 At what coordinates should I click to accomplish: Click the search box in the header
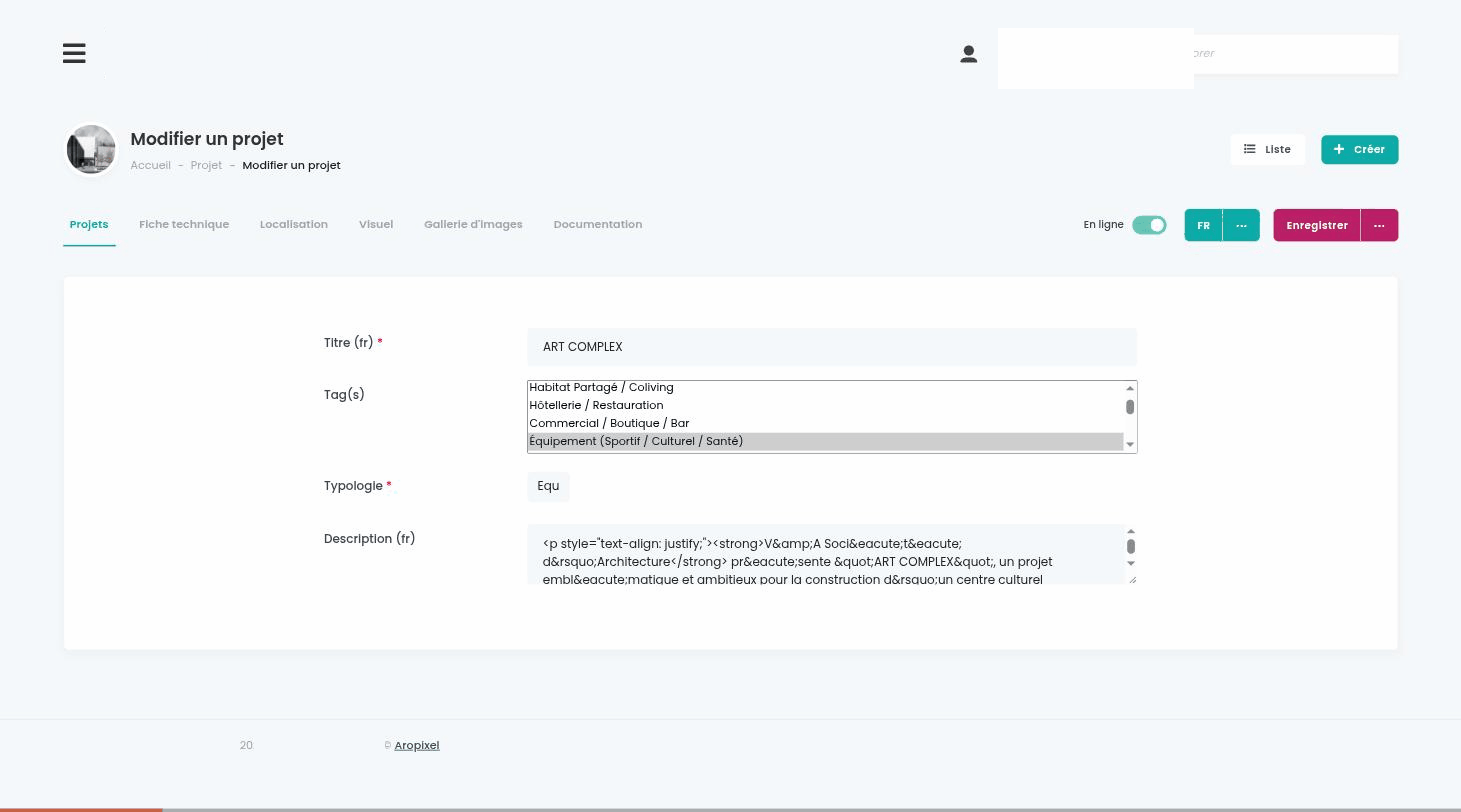(1295, 54)
